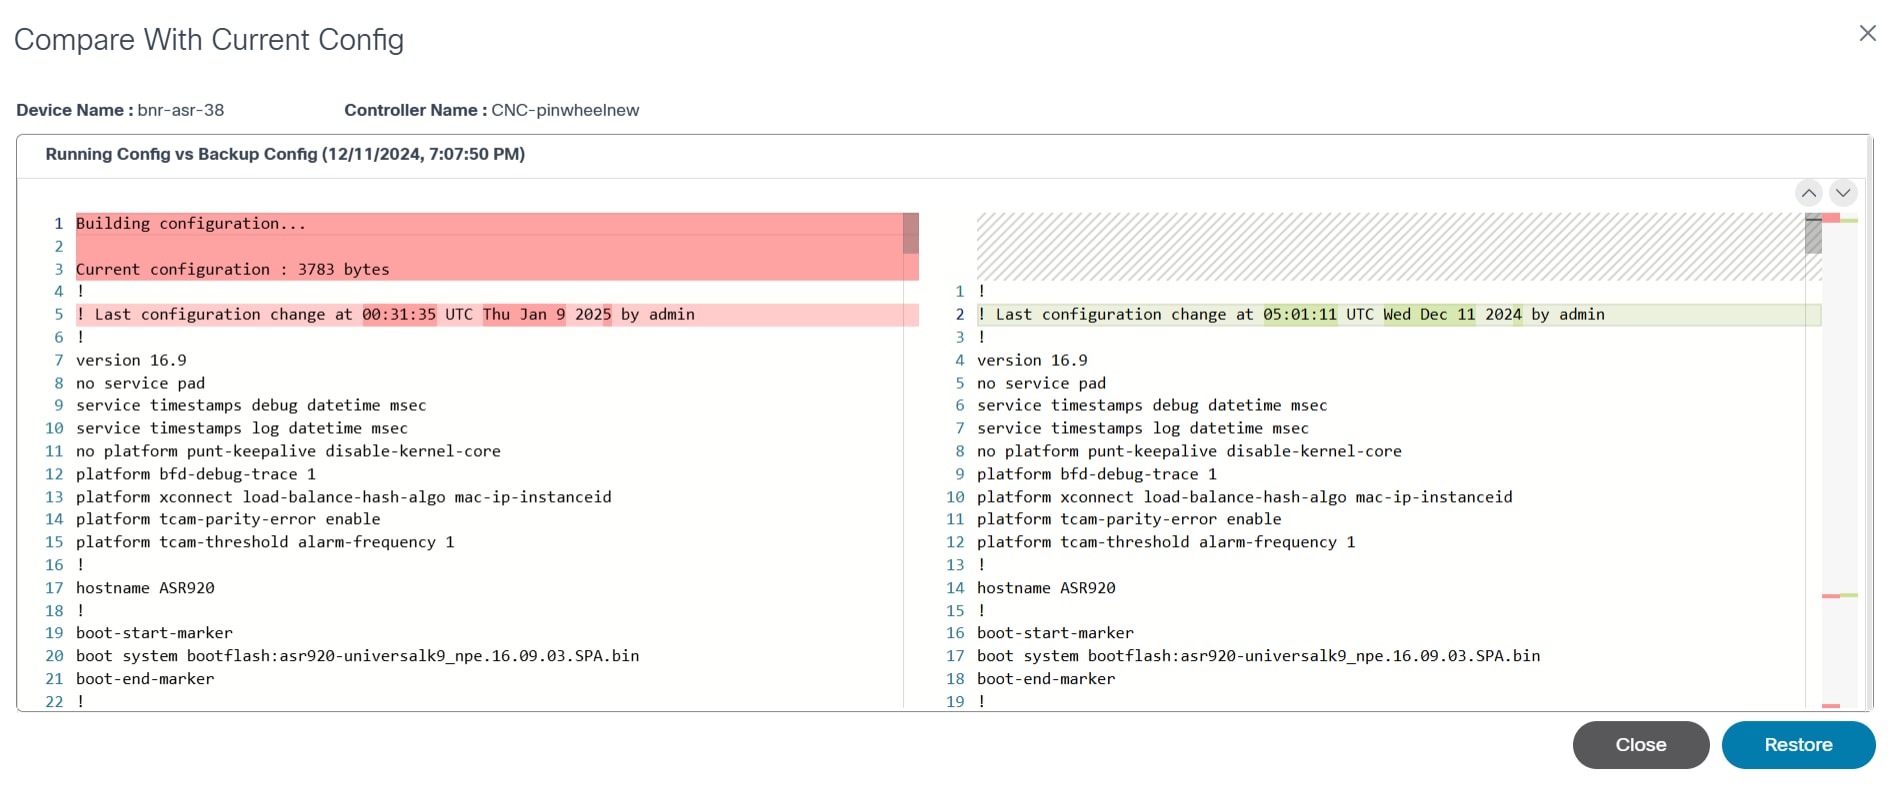This screenshot has width=1890, height=794.
Task: Select line number 20 in running config
Action: click(54, 656)
